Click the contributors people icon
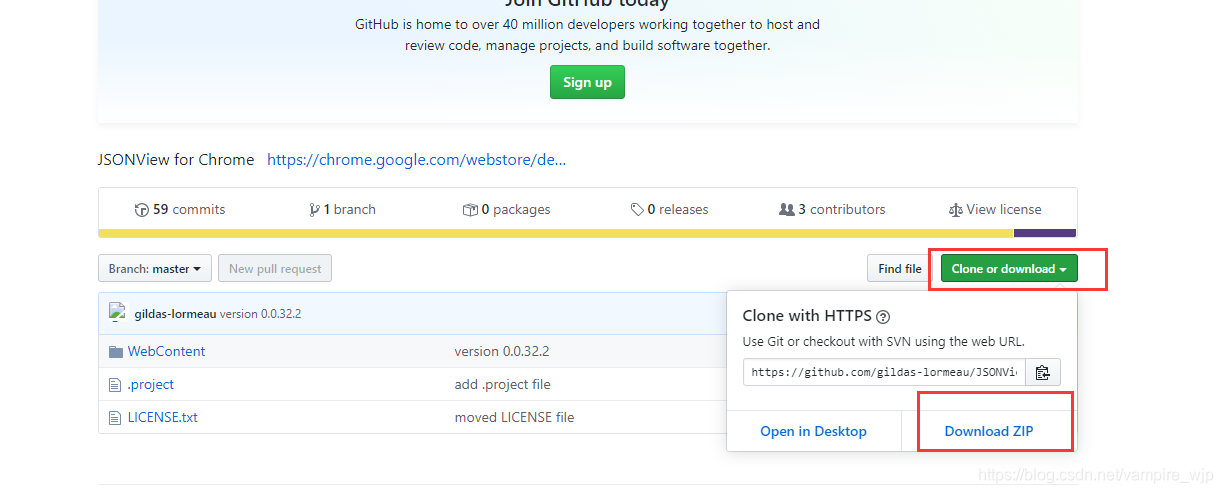This screenshot has width=1223, height=493. (x=786, y=210)
